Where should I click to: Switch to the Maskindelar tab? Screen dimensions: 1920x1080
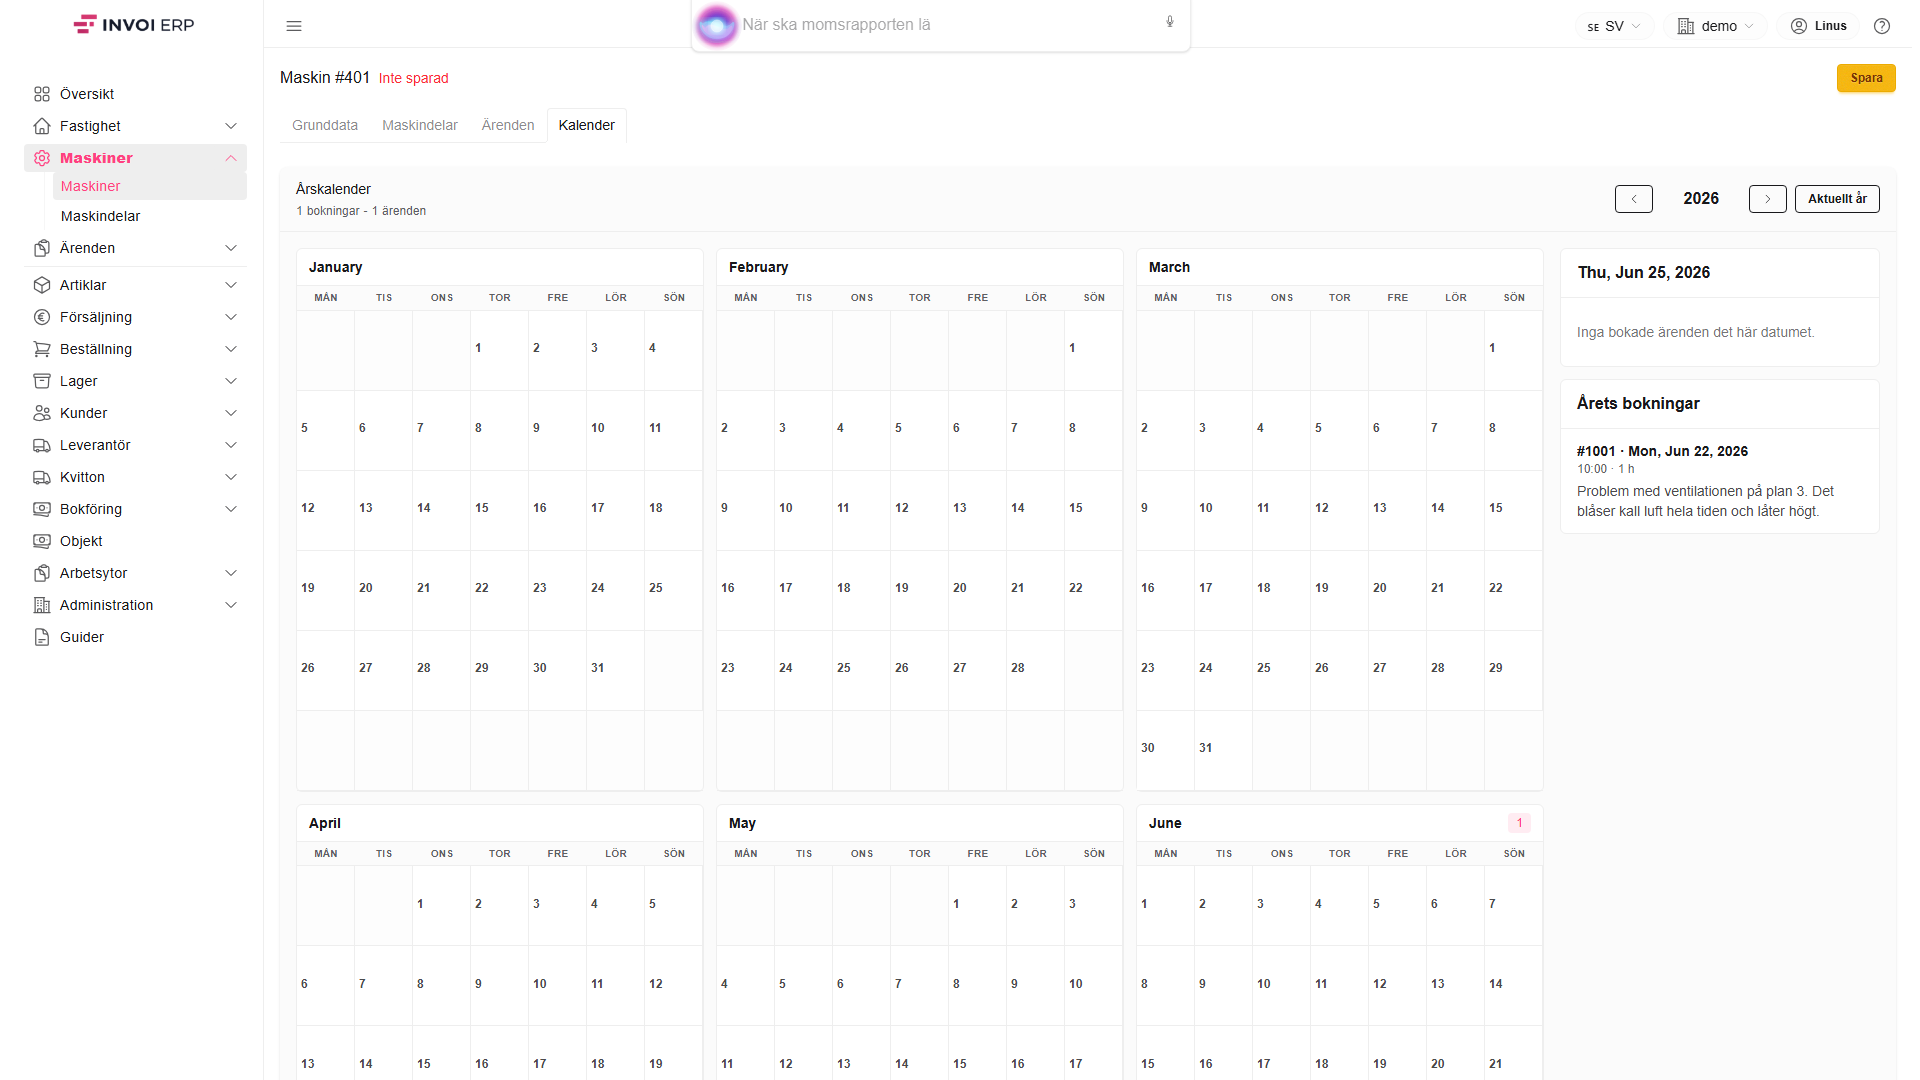pyautogui.click(x=420, y=125)
